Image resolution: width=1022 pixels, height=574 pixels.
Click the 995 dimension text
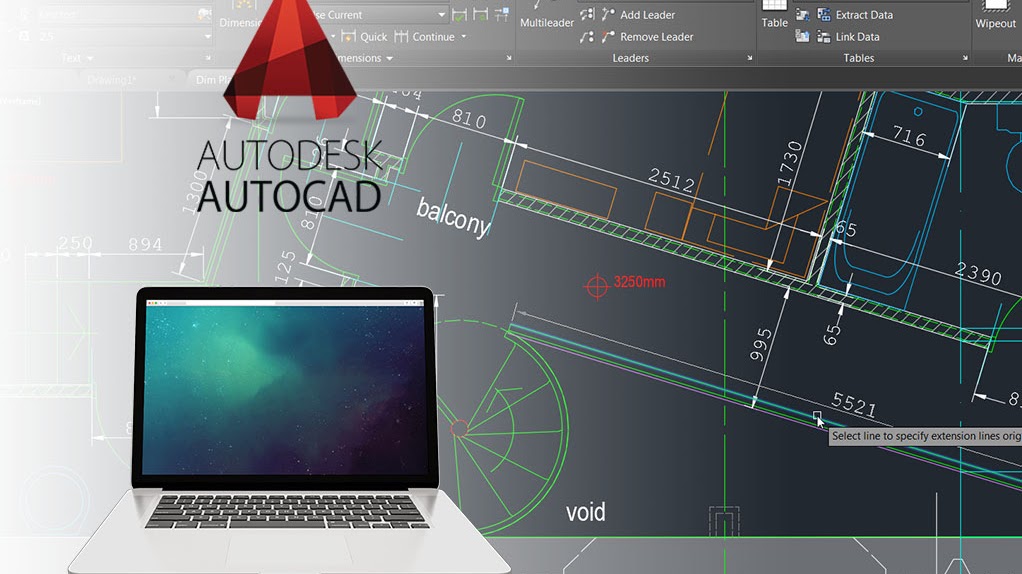pos(761,345)
